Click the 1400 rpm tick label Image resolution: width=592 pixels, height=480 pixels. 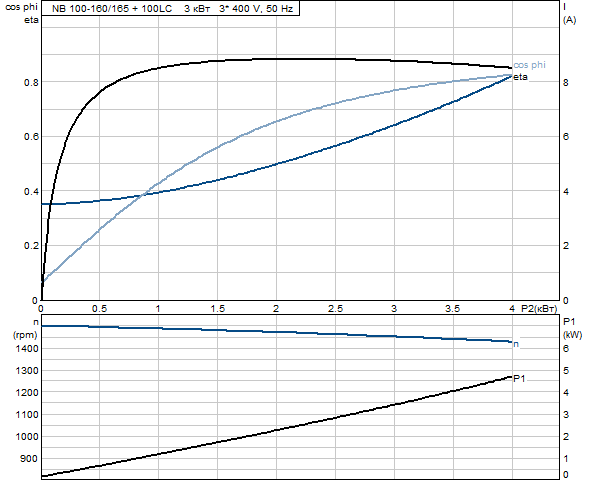point(27,349)
